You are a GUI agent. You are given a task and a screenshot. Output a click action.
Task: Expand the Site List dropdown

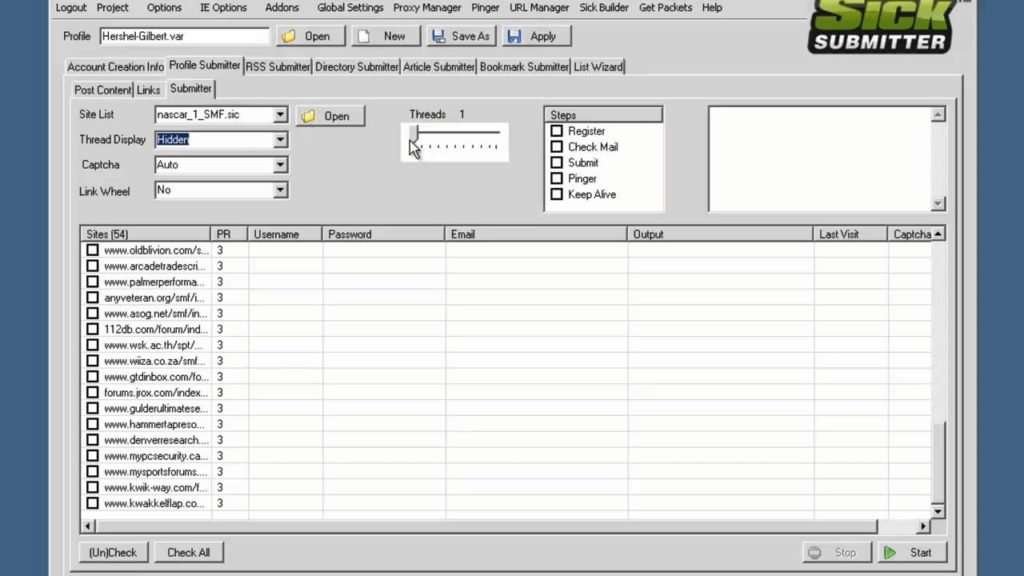280,115
